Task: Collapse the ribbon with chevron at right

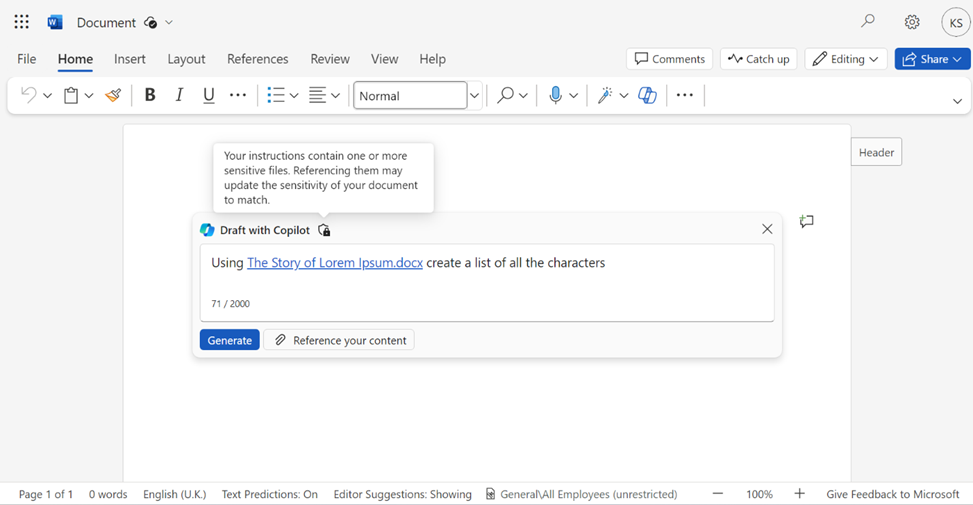Action: 957,101
